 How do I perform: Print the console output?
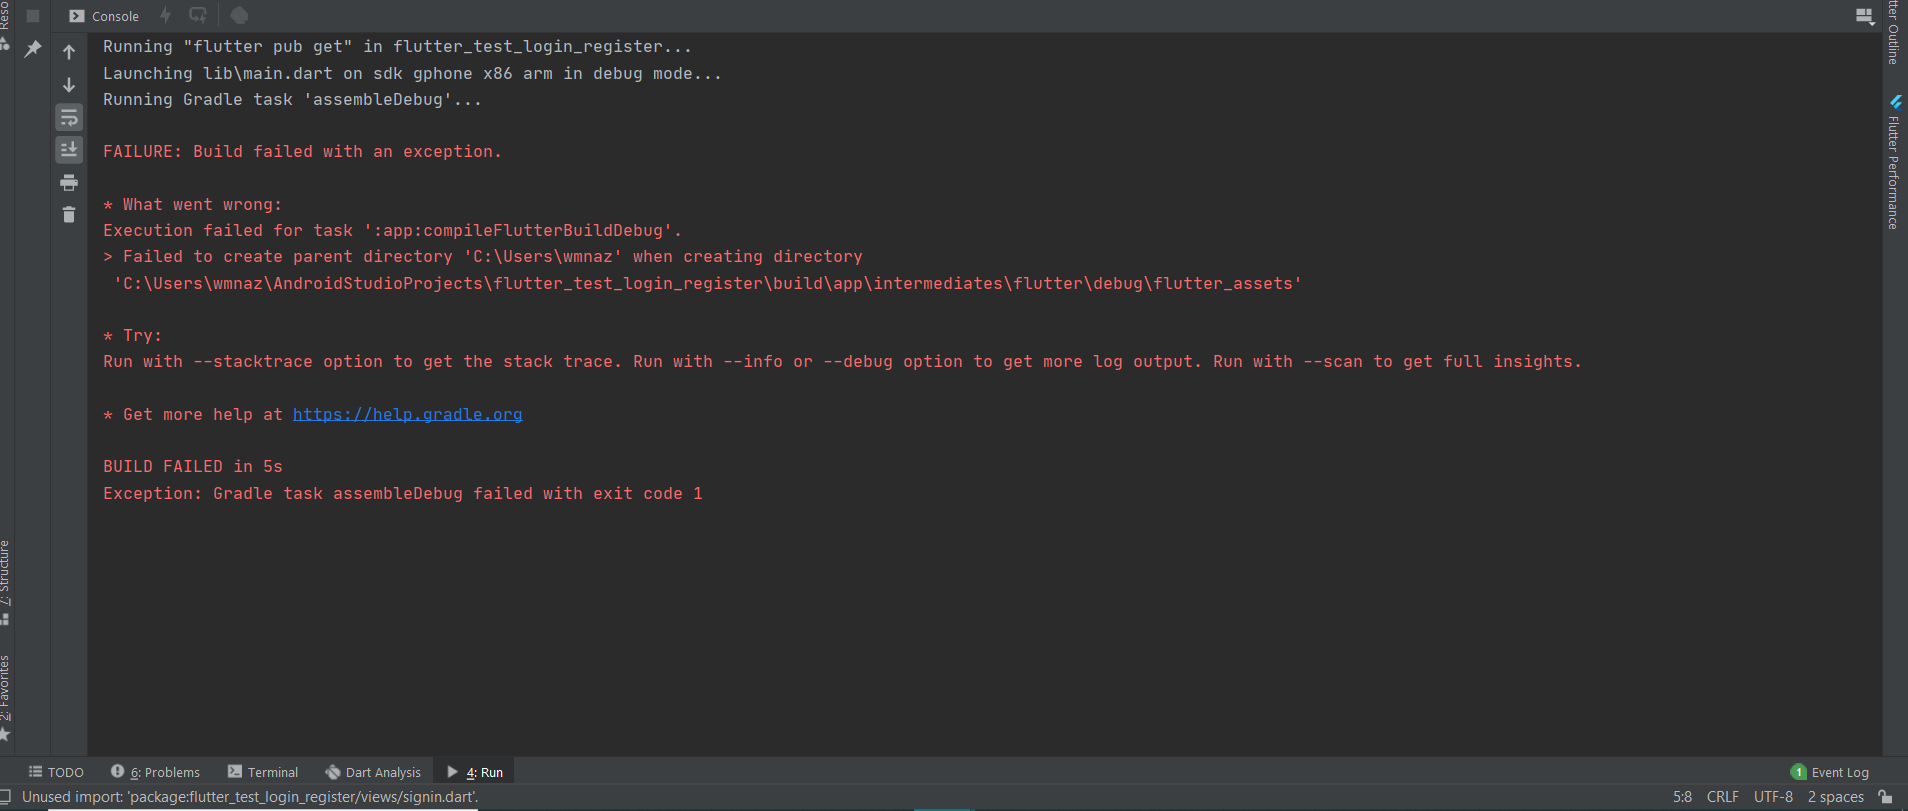[69, 182]
